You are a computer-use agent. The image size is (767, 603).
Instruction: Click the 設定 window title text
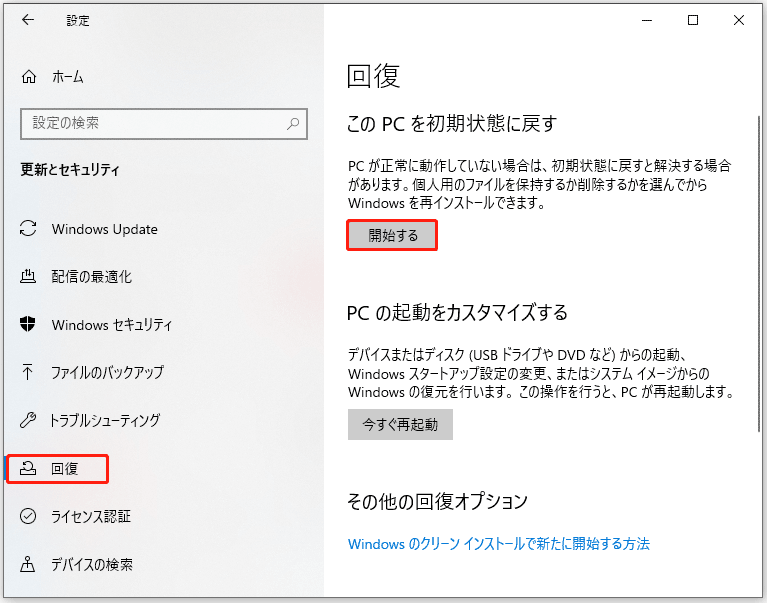[78, 21]
